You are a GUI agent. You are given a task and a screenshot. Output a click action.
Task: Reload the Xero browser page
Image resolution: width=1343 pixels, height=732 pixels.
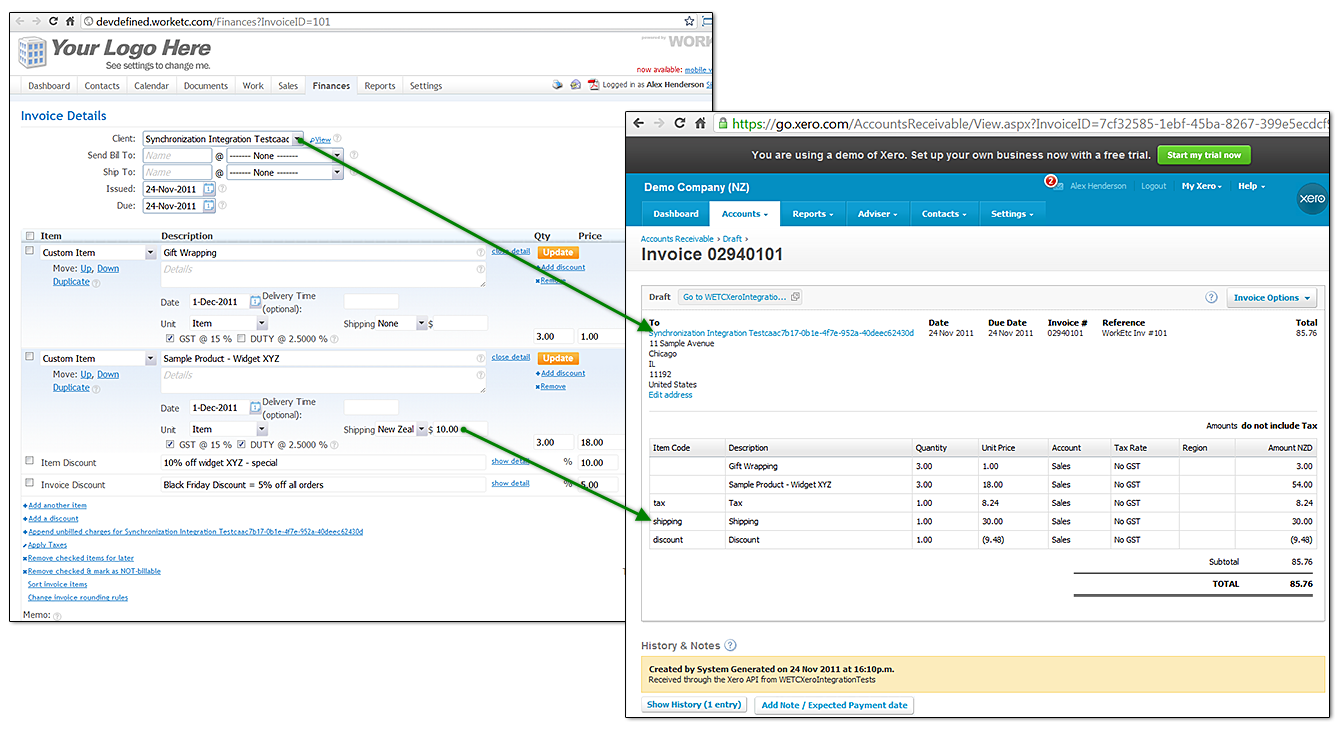680,124
